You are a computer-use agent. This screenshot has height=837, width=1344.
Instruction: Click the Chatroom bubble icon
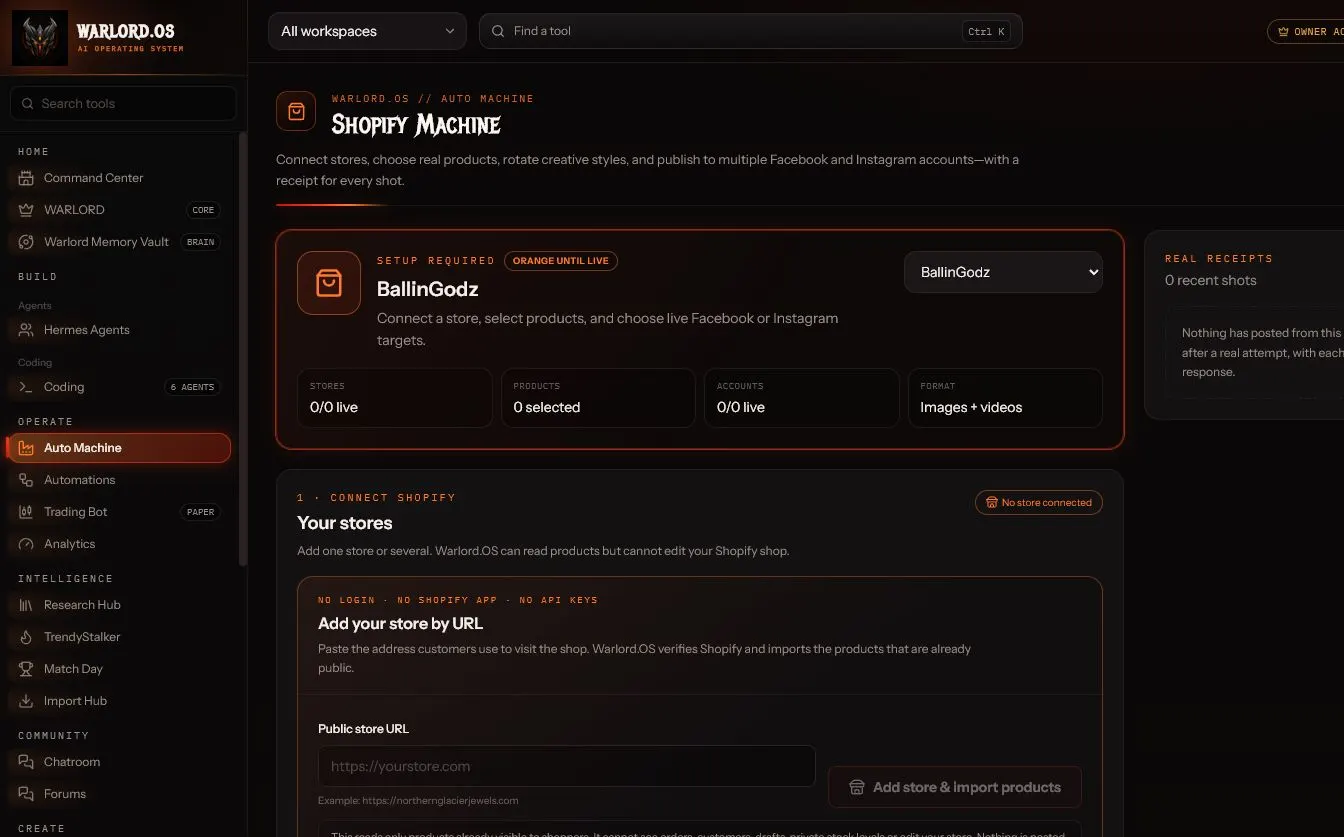(26, 762)
